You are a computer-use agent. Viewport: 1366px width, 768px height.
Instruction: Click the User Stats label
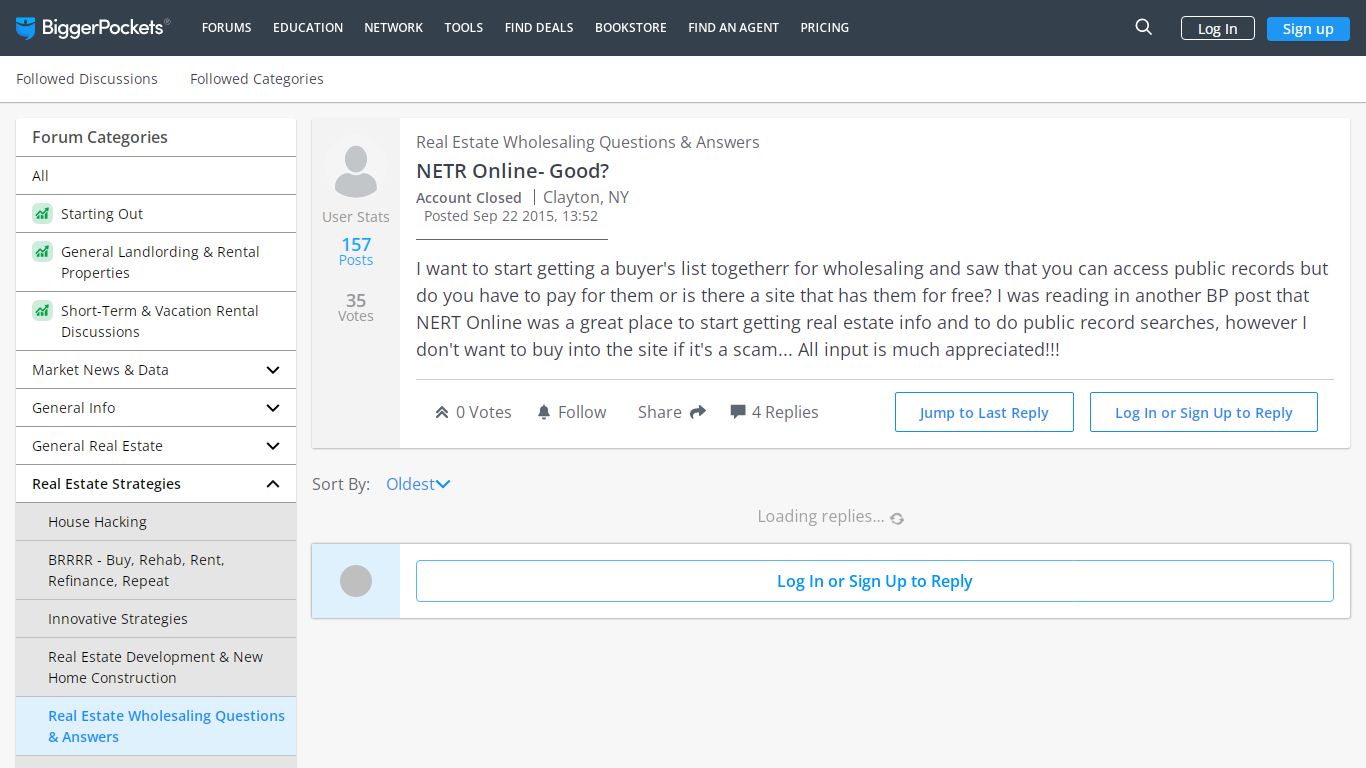pos(356,217)
